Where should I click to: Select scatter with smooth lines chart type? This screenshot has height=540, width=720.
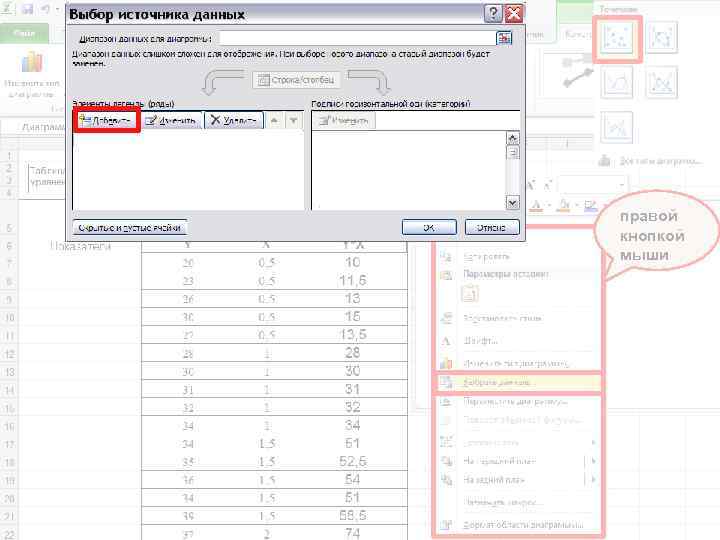click(617, 82)
